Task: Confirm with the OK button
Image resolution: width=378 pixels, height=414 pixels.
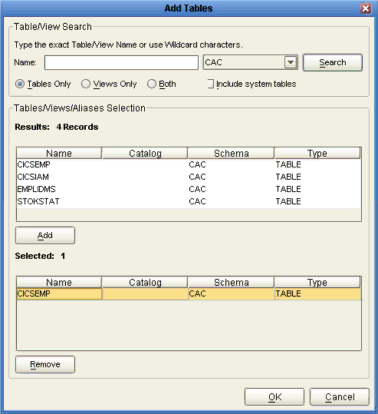Action: [x=274, y=397]
